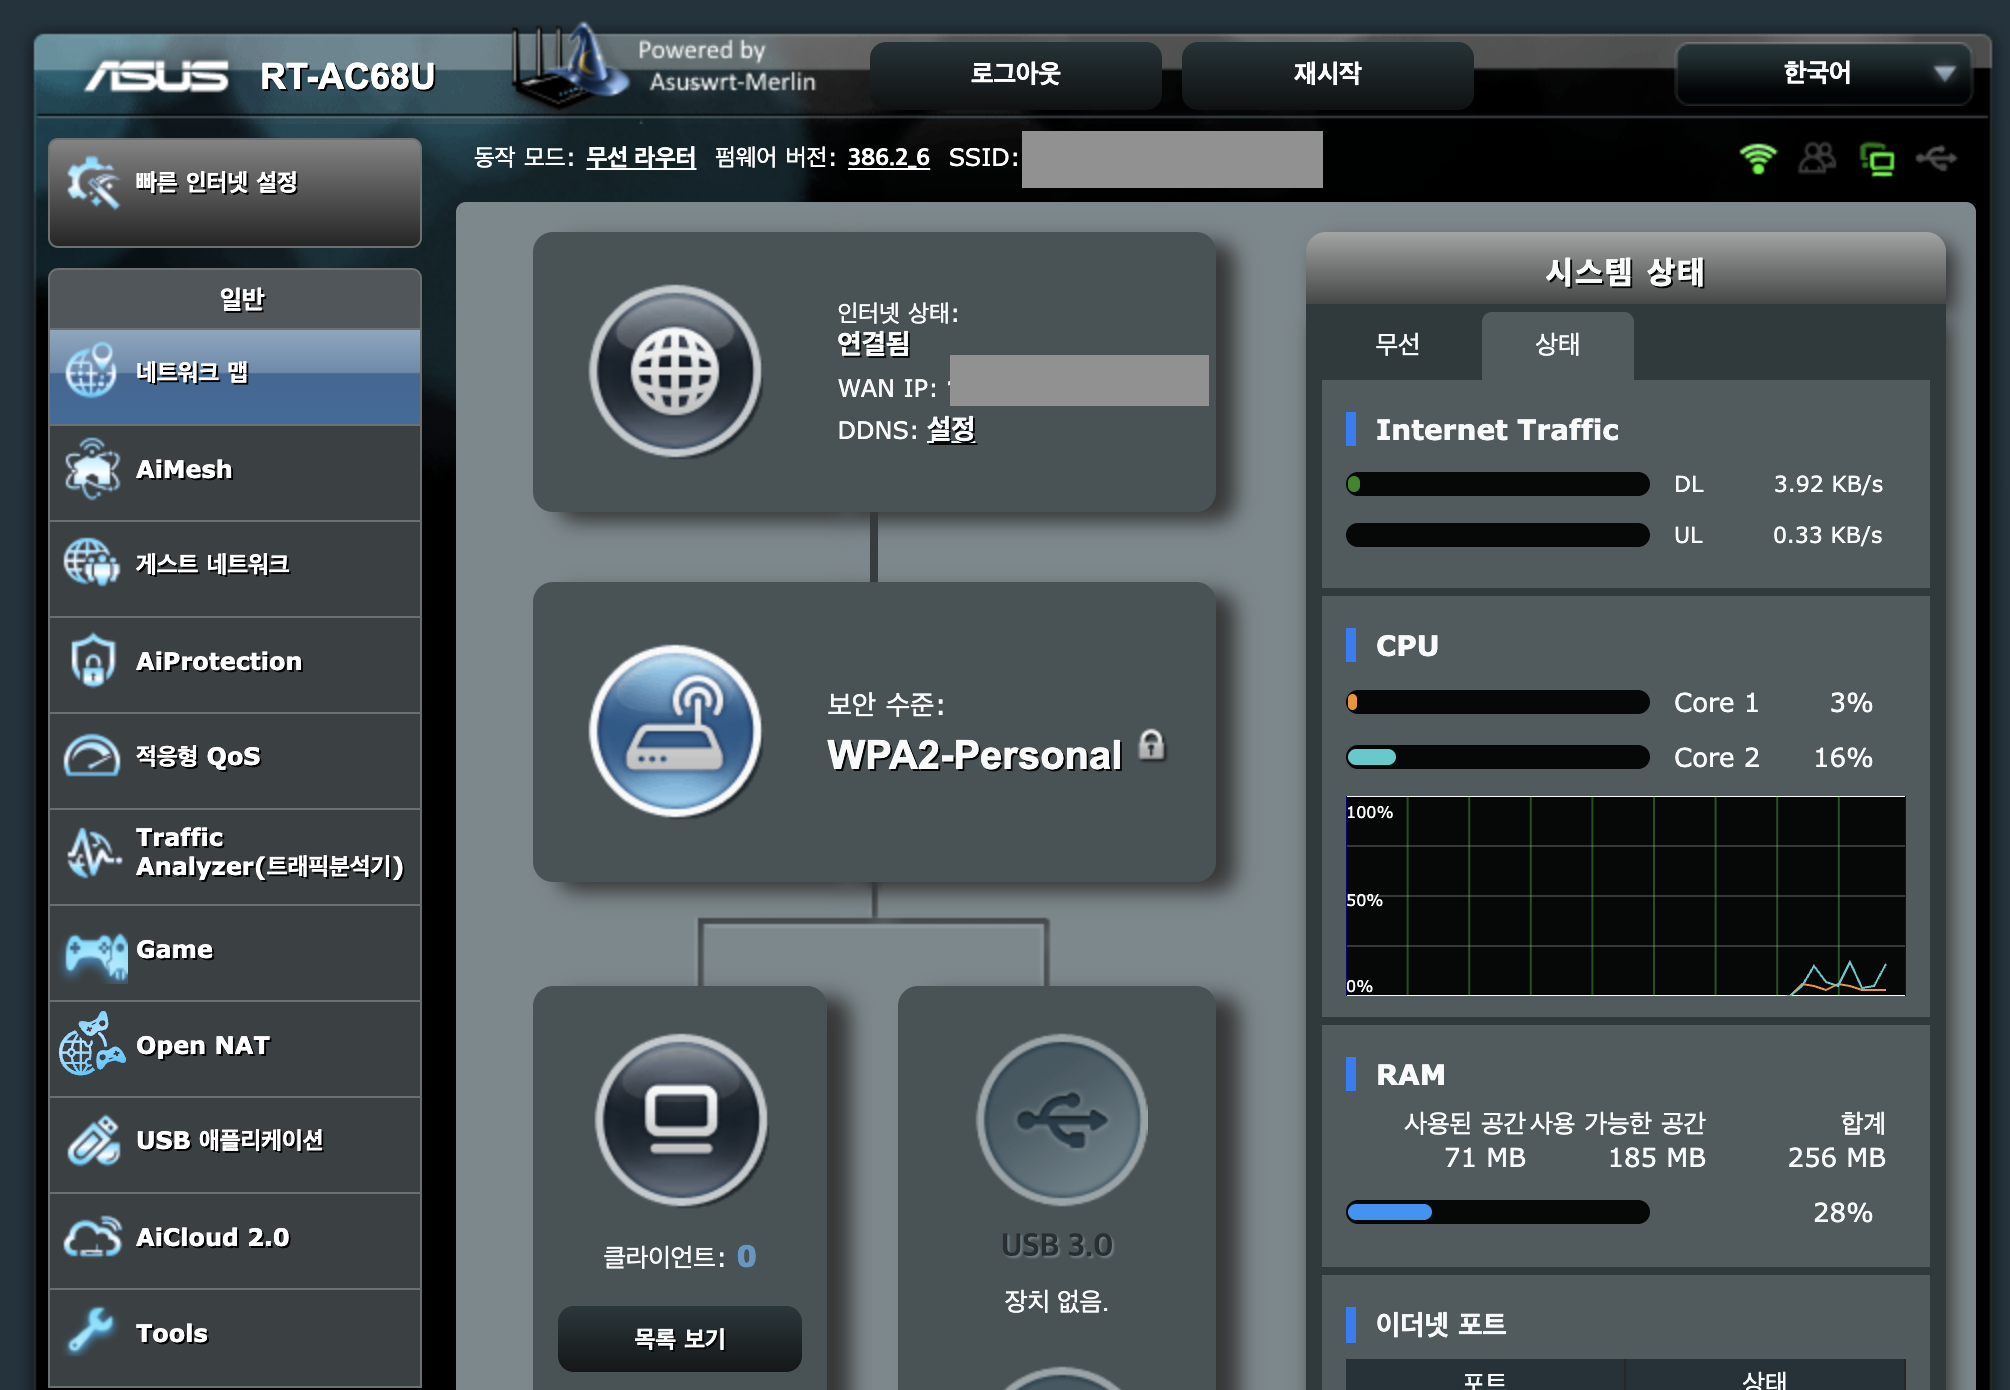
Task: Click the 목록 보기 client list button
Action: click(679, 1338)
